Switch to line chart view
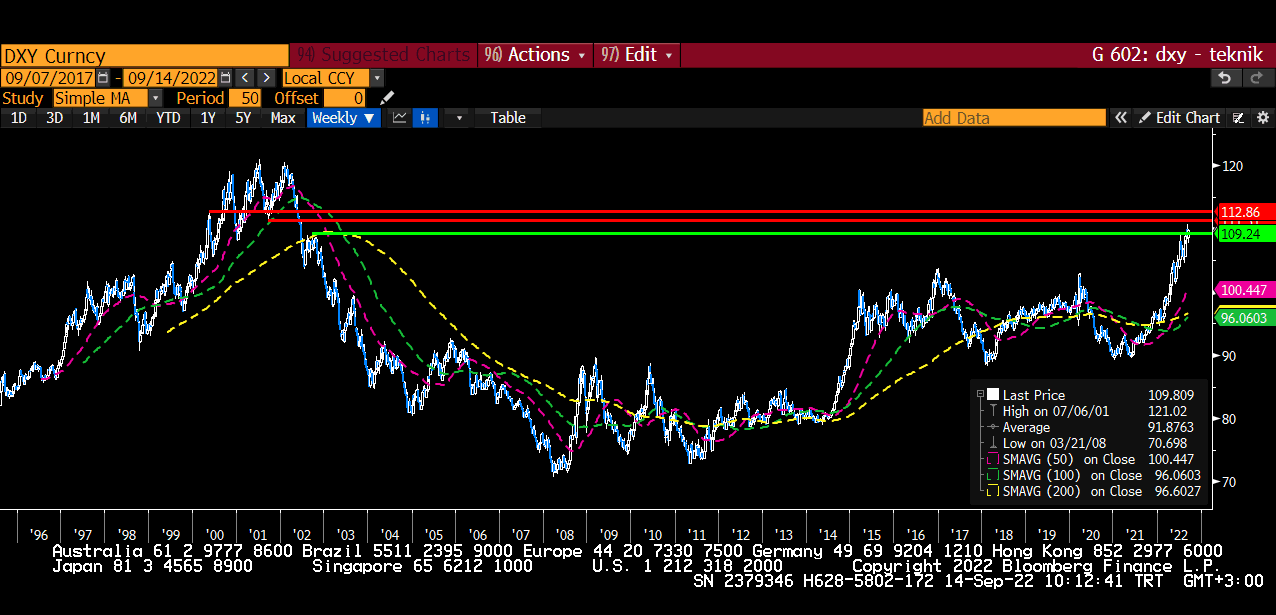Viewport: 1276px width, 615px height. point(399,118)
